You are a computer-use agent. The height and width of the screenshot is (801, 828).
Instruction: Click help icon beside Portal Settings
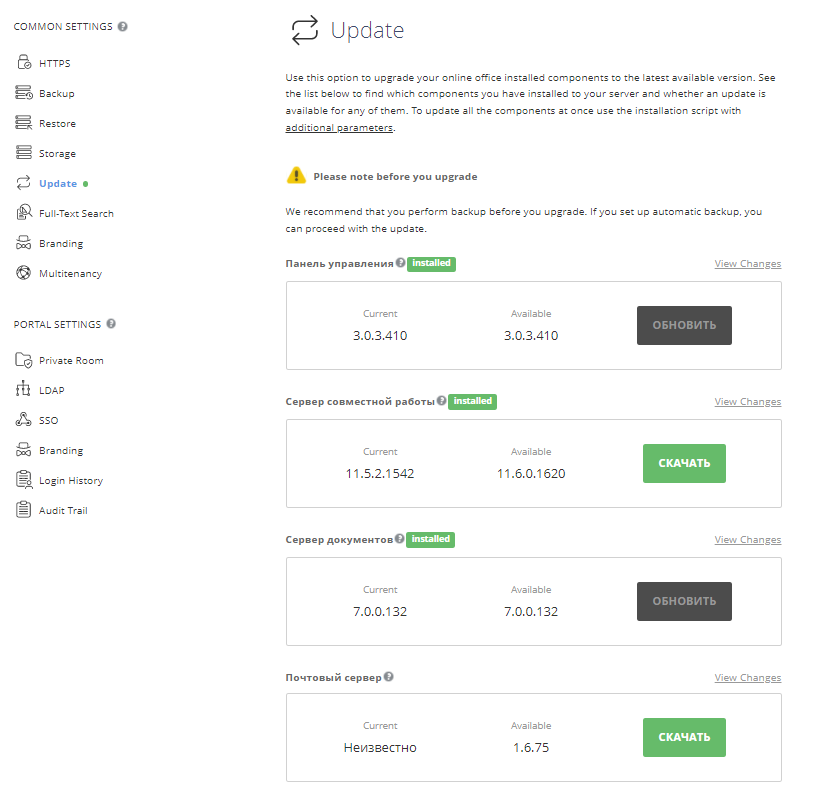point(111,324)
